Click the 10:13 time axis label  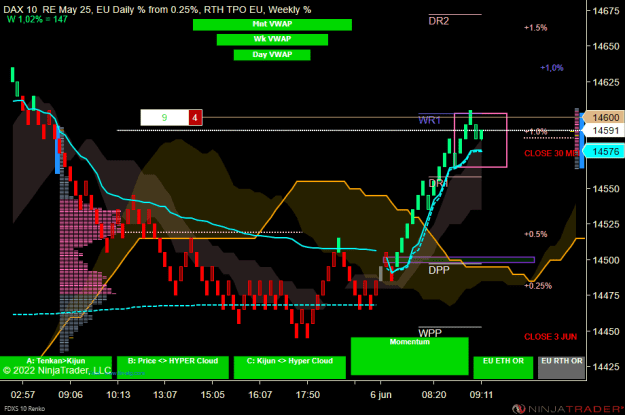tap(118, 395)
